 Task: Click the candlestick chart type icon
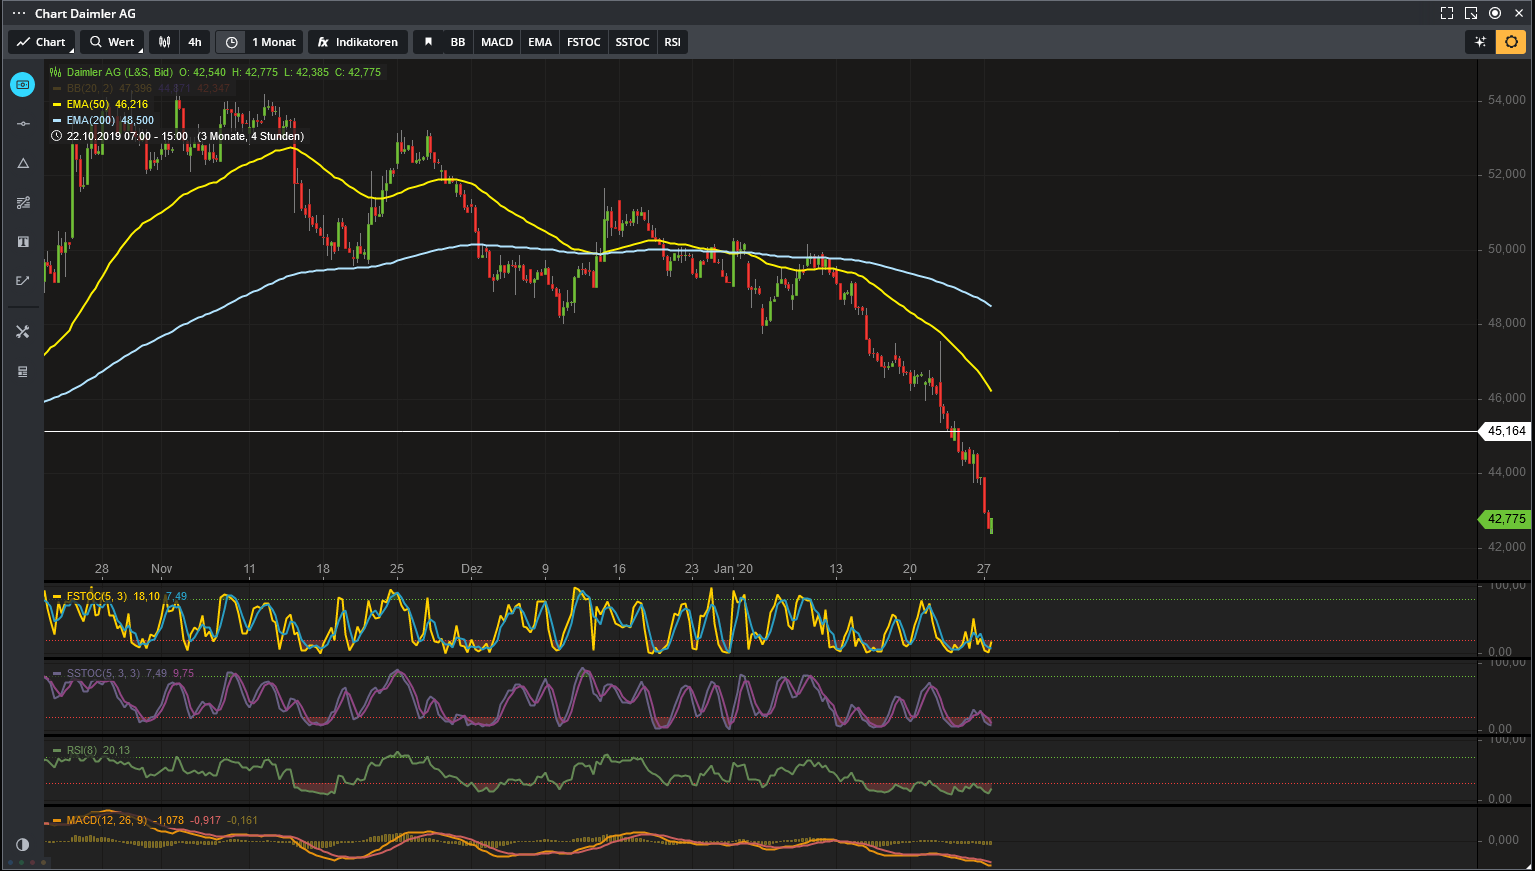click(165, 42)
